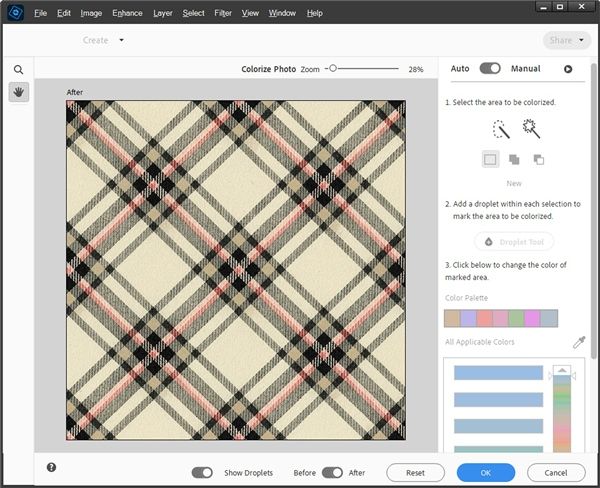600x488 pixels.
Task: Toggle the Show Droplets switch
Action: click(202, 473)
